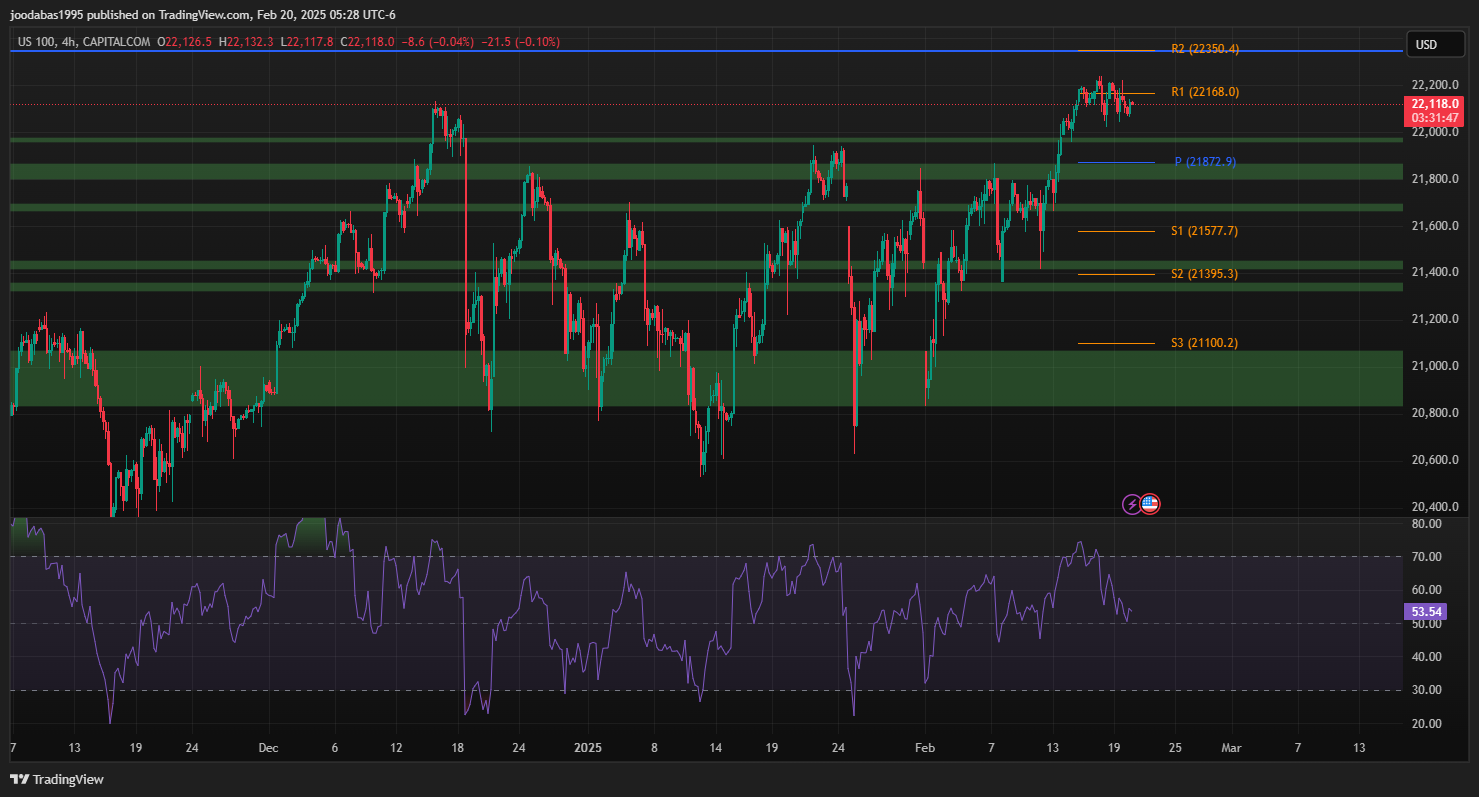Select the S1 (21577.7) support label
The width and height of the screenshot is (1479, 797).
pos(1204,231)
